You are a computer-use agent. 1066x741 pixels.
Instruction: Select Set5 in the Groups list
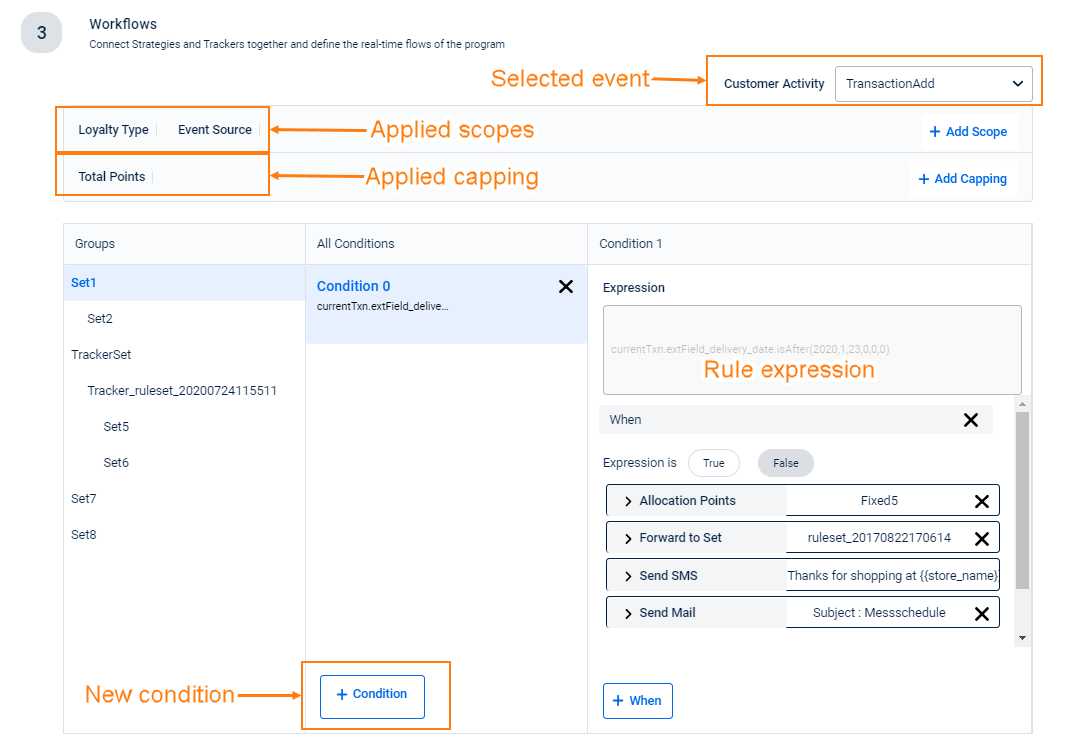(117, 426)
